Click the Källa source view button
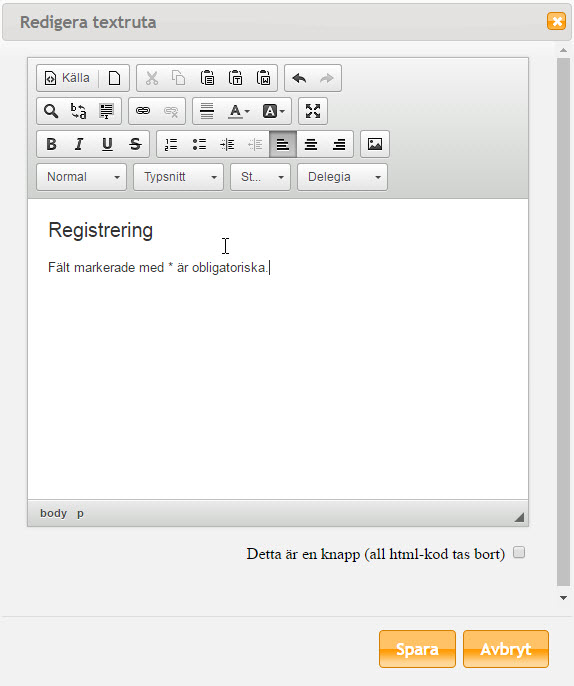Screen dimensions: 574x686 pos(67,78)
